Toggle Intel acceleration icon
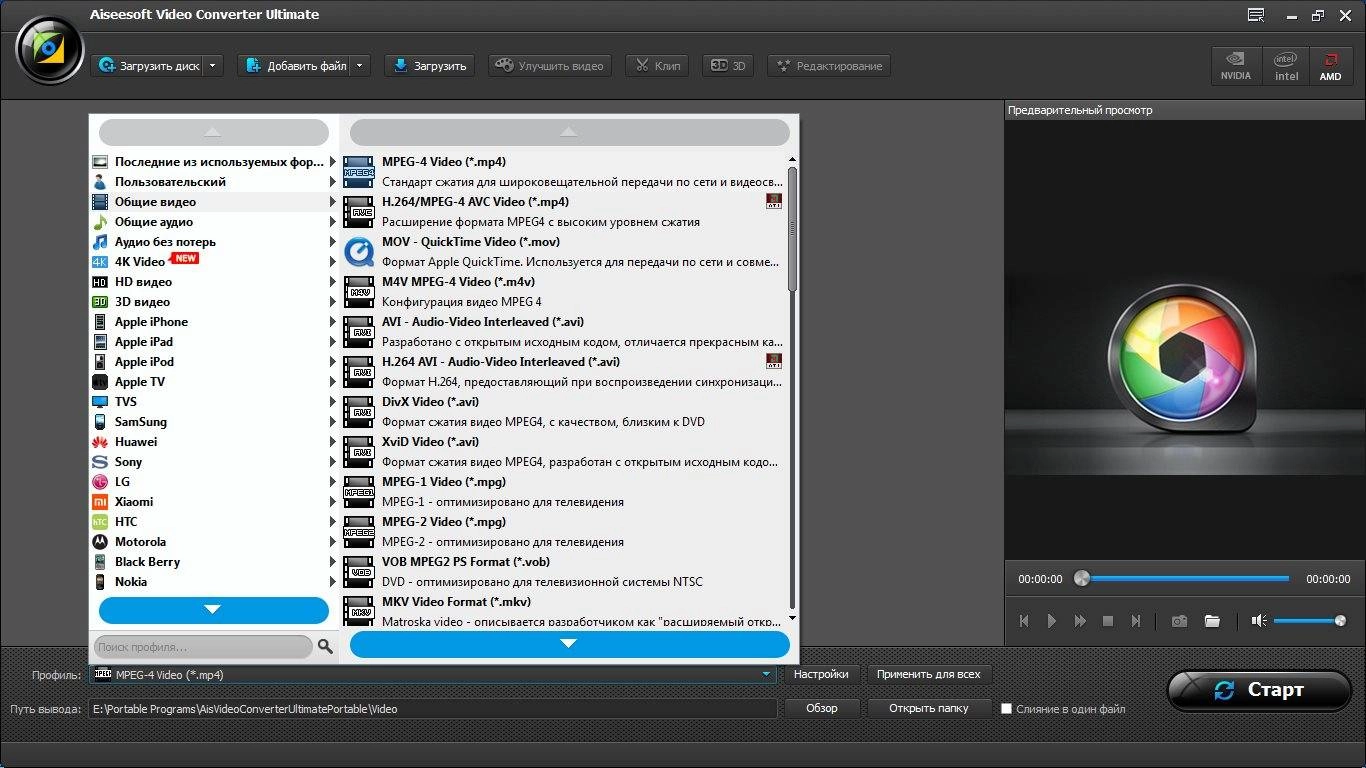The image size is (1366, 768). (x=1287, y=67)
